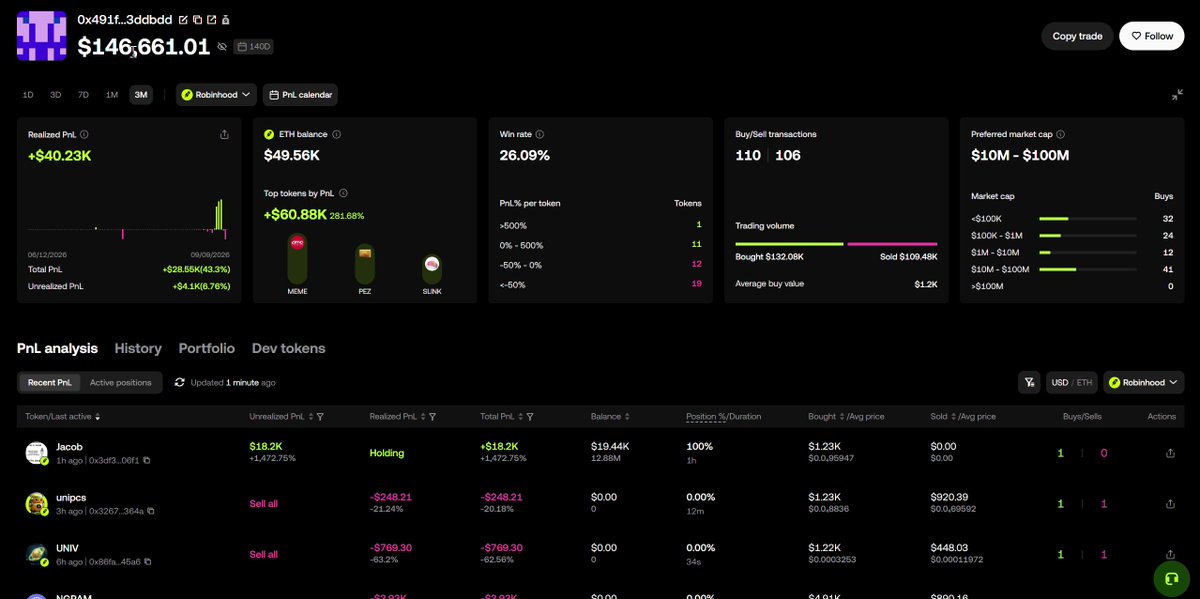1200x599 pixels.
Task: Show ETH balance info tooltip
Action: pos(337,134)
